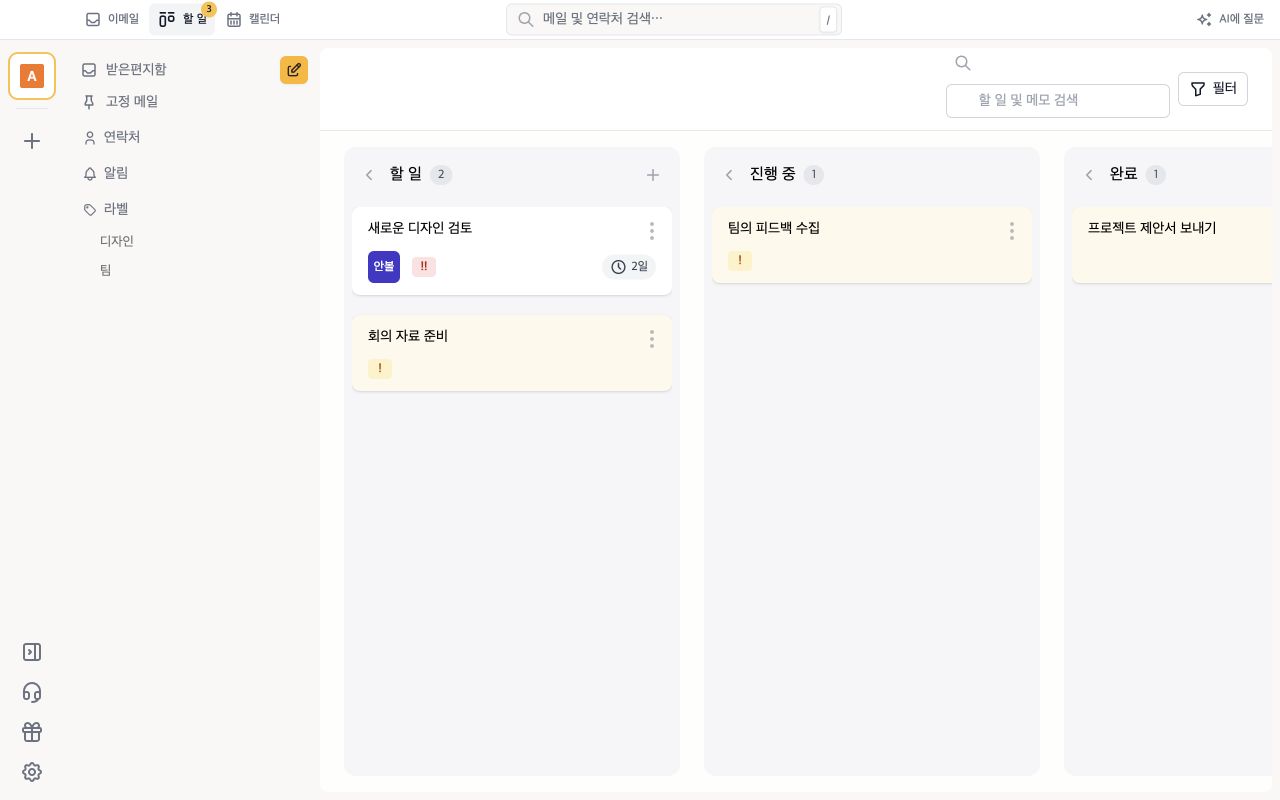Collapse the 할 일 column
This screenshot has width=1280, height=800.
[369, 175]
